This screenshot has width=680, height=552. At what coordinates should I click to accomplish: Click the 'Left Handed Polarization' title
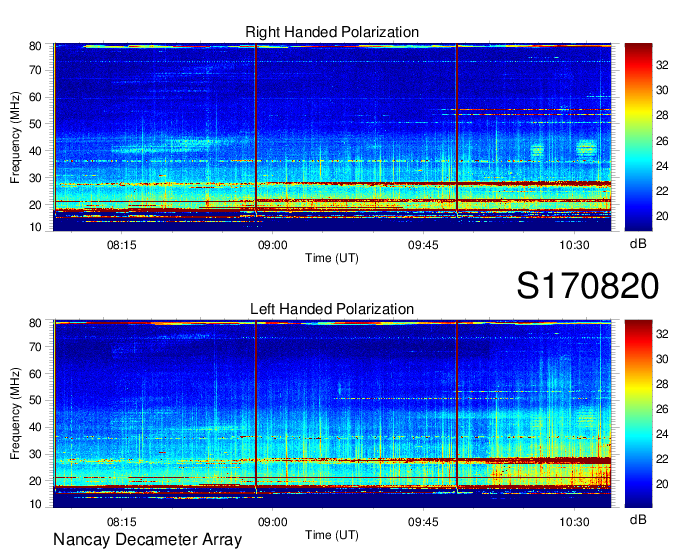click(332, 309)
